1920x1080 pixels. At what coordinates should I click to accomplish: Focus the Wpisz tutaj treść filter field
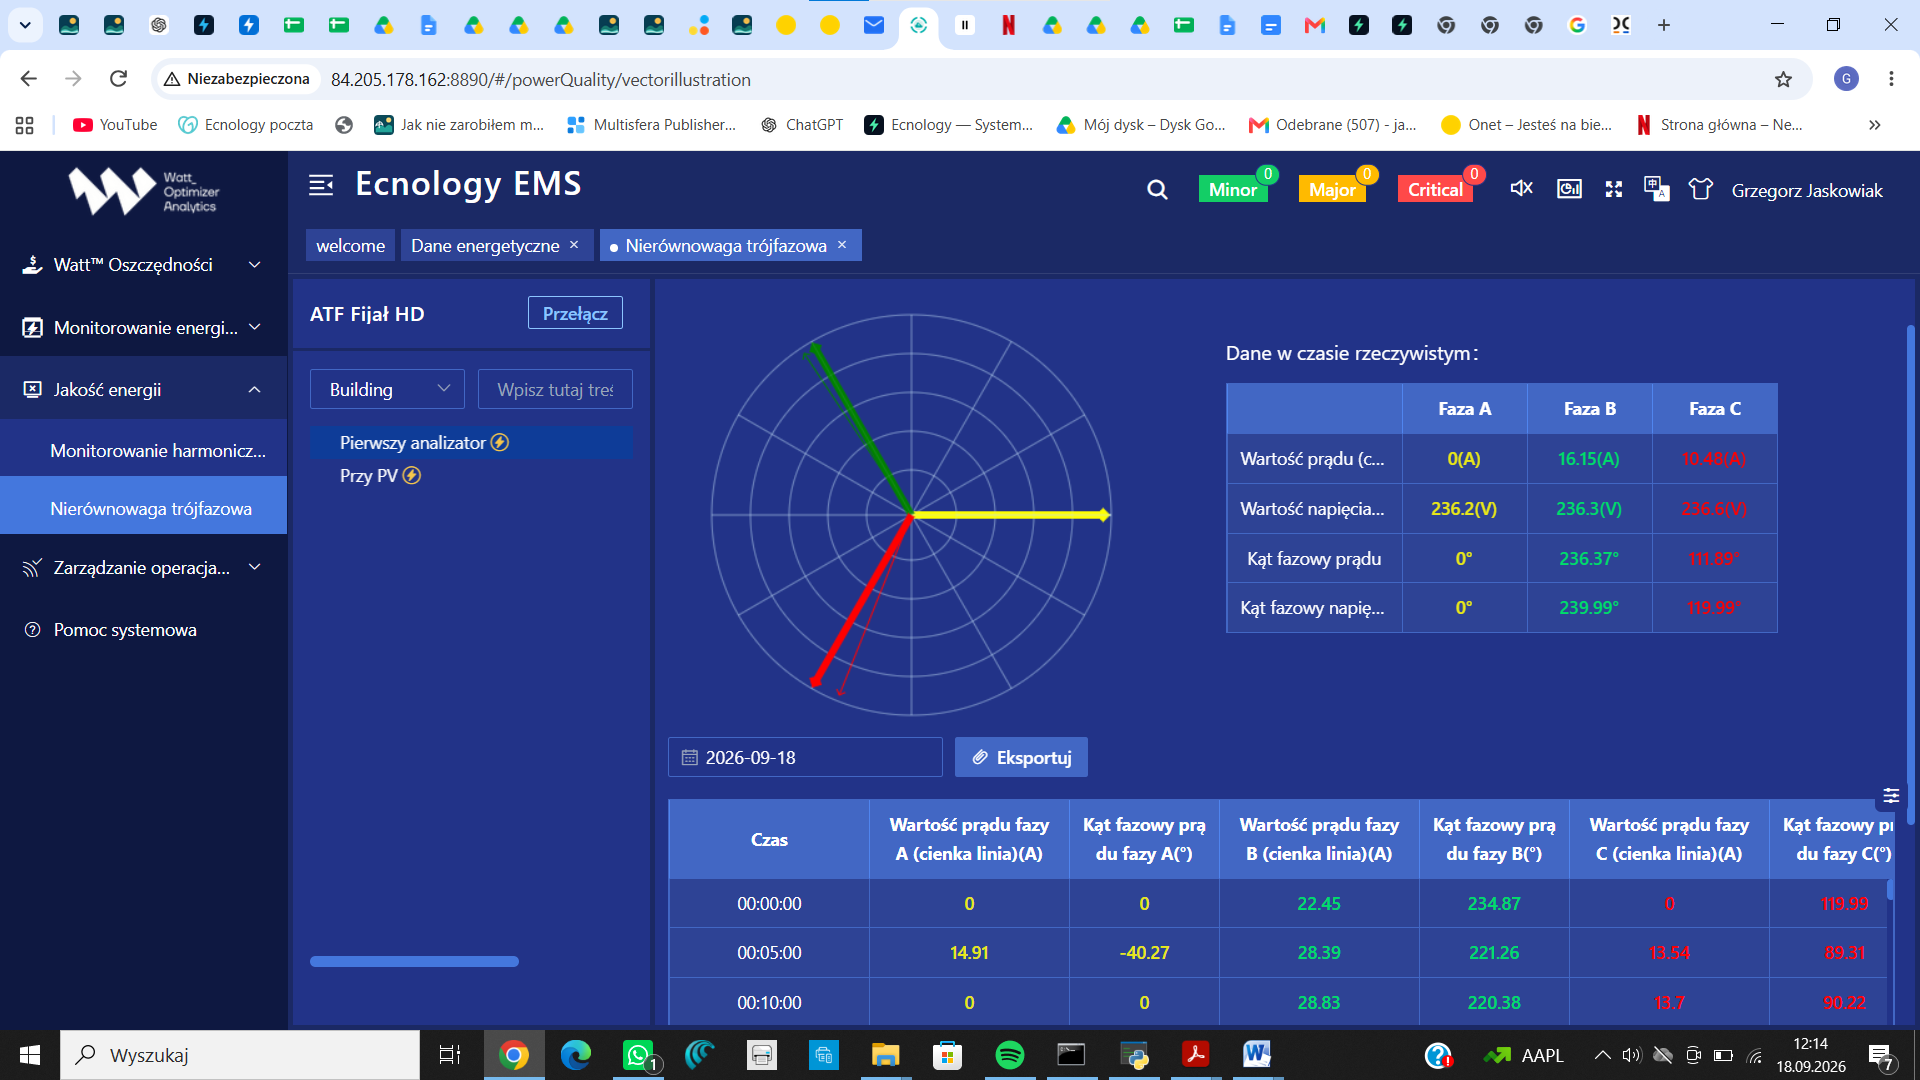(x=555, y=390)
